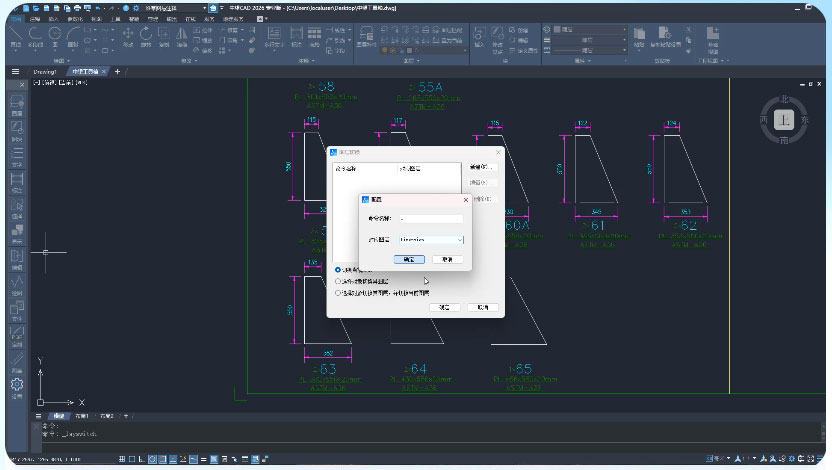Click the top icon in left sidebar panel
This screenshot has width=832, height=470.
[x=17, y=106]
